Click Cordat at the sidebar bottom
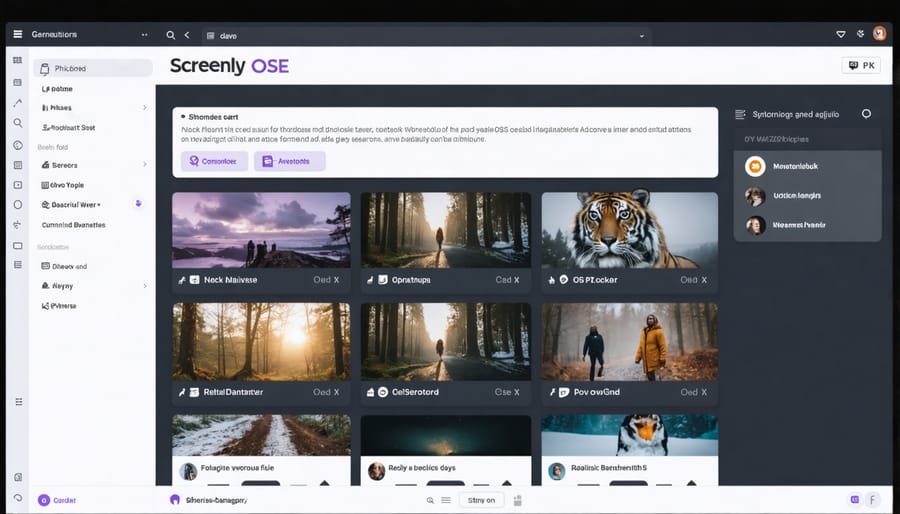Viewport: 900px width, 514px height. point(57,500)
